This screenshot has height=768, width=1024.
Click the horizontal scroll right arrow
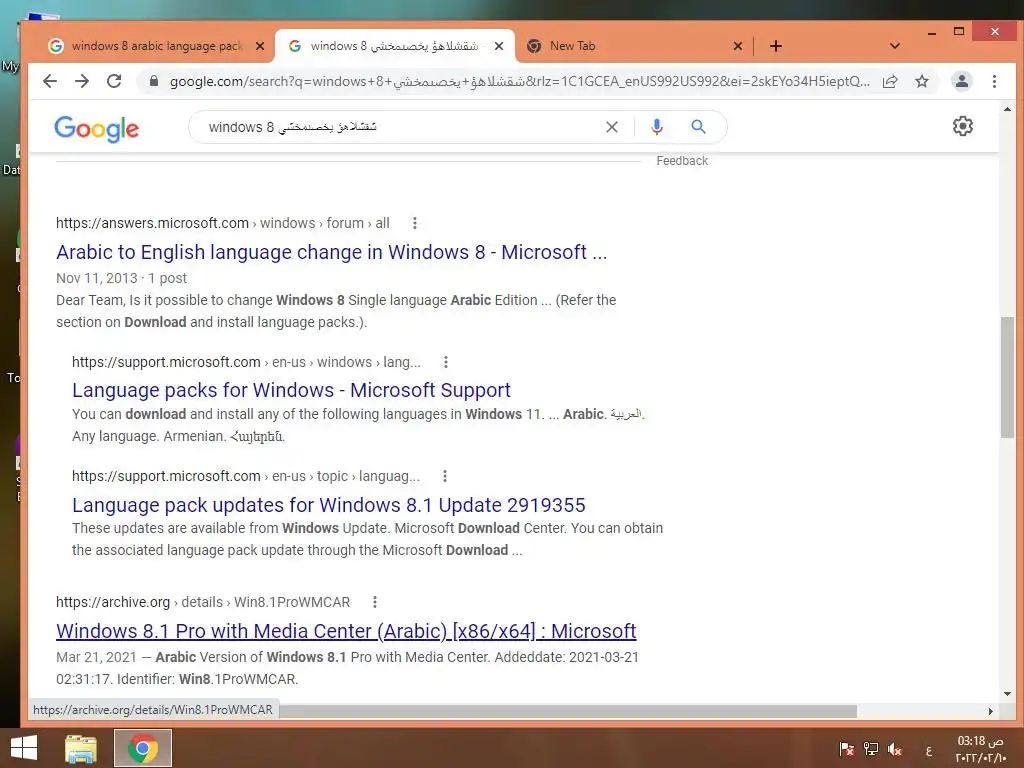tap(991, 711)
